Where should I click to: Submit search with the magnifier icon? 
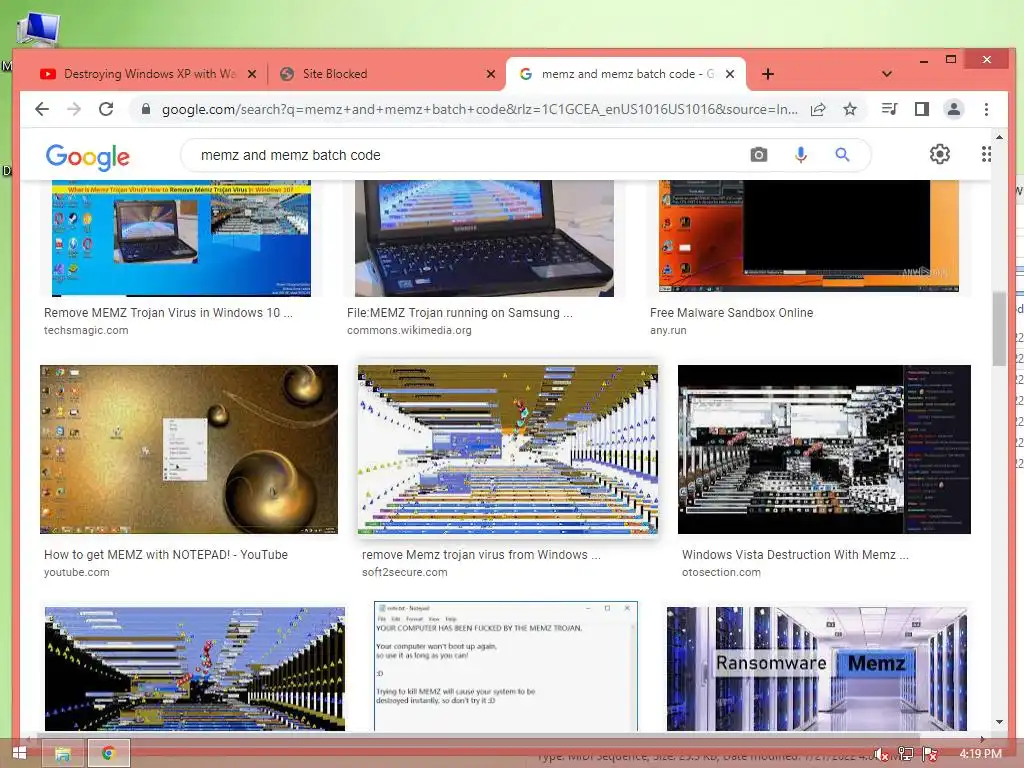click(842, 155)
